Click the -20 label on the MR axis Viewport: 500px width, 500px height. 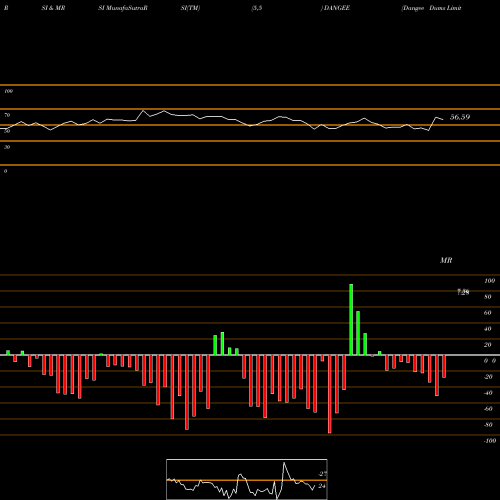click(488, 377)
